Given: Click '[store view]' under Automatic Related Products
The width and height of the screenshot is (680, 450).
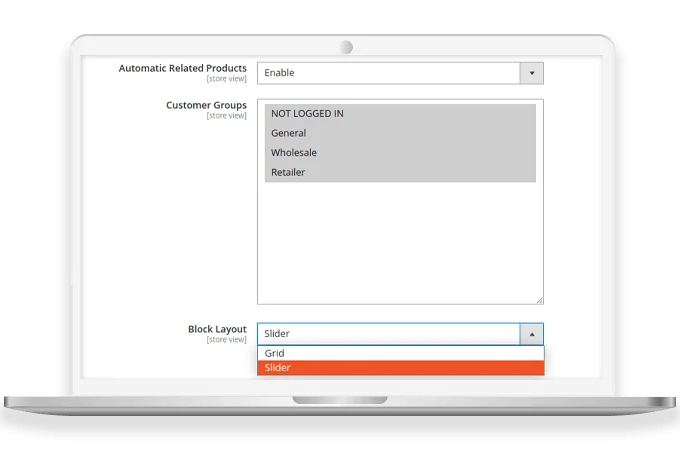Looking at the screenshot, I should point(226,78).
